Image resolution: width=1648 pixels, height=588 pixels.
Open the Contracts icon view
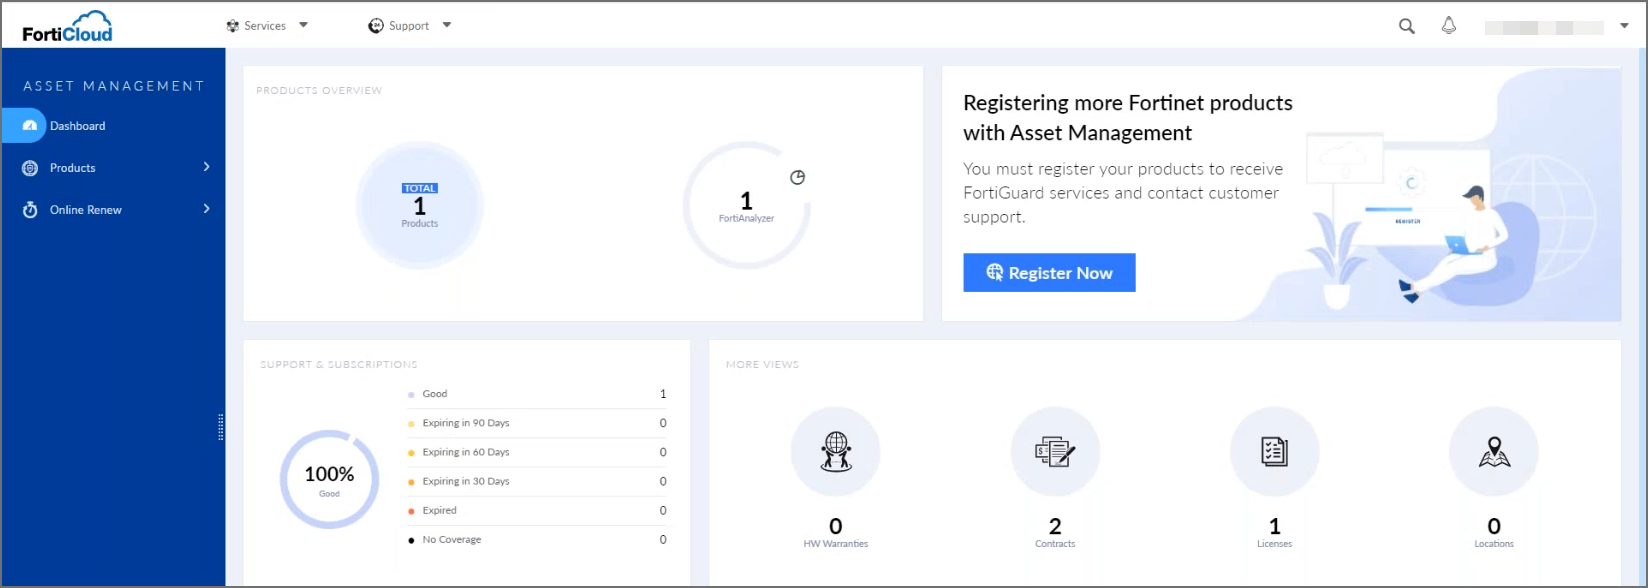1055,452
